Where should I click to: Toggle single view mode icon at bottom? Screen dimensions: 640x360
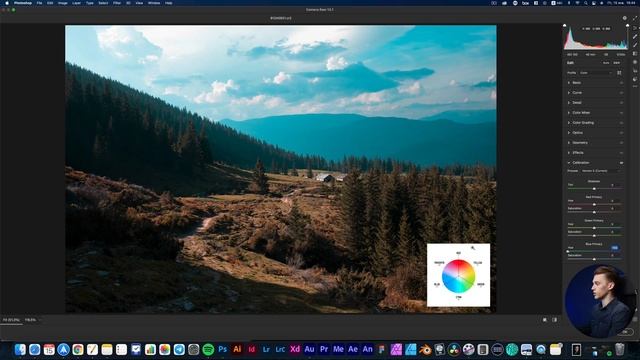point(544,320)
